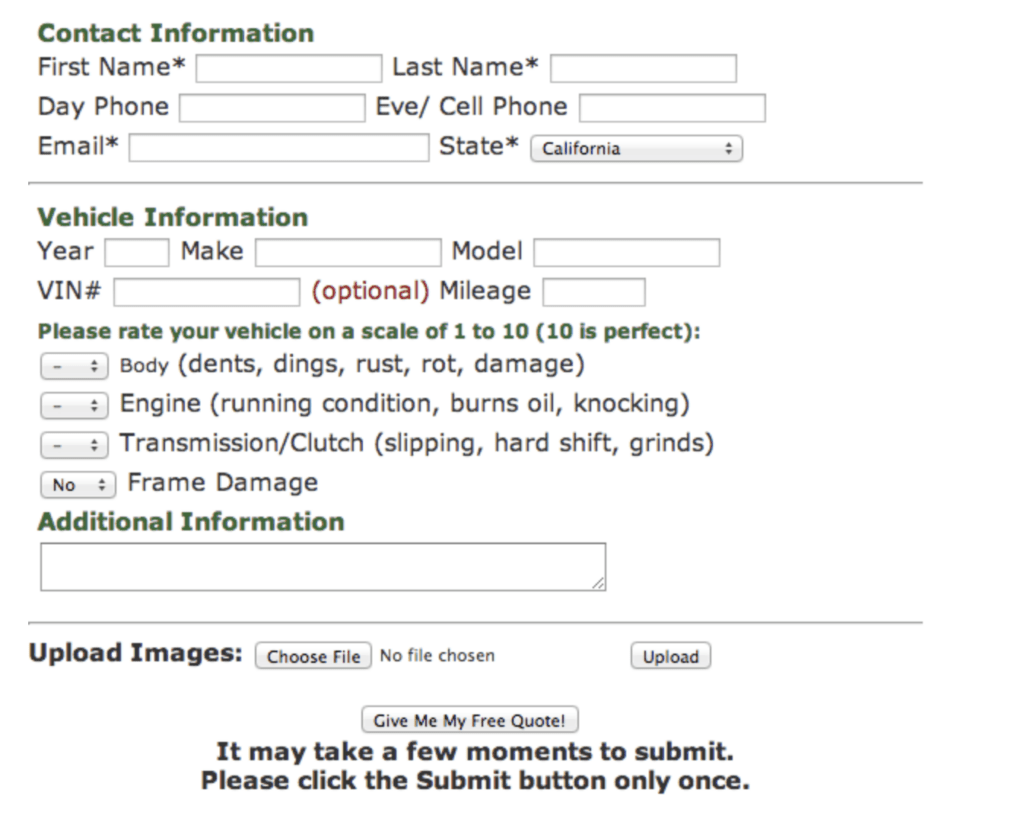1024x831 pixels.
Task: Focus the Make text box
Action: tap(347, 252)
